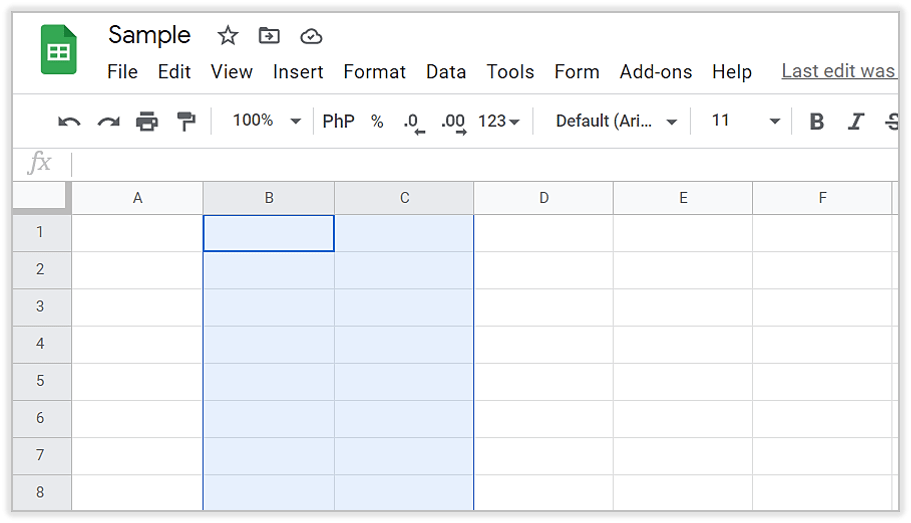Viewport: 911px width, 523px height.
Task: Toggle bold formatting
Action: point(817,122)
